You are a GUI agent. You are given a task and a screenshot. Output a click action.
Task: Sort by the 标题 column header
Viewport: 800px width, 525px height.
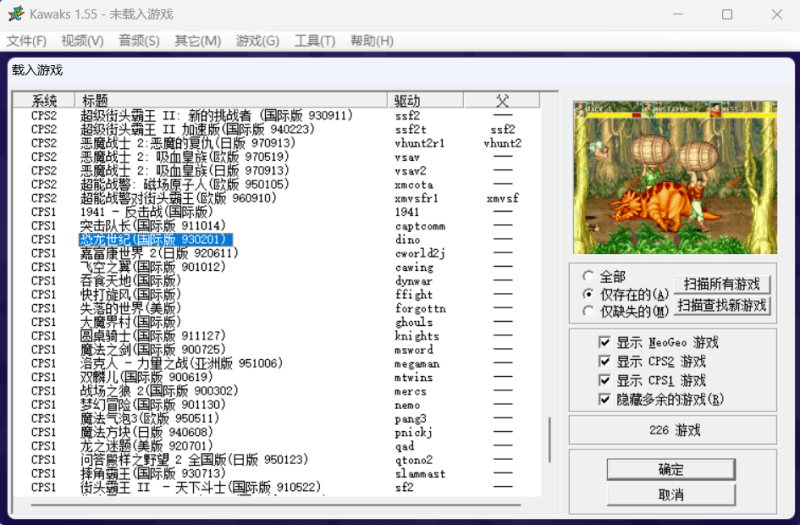(231, 101)
